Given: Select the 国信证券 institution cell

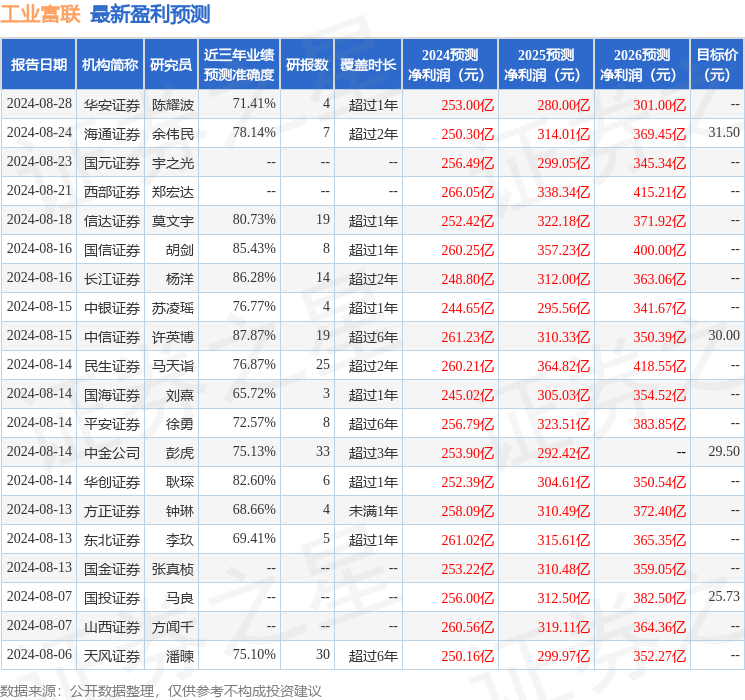Looking at the screenshot, I should tap(112, 250).
